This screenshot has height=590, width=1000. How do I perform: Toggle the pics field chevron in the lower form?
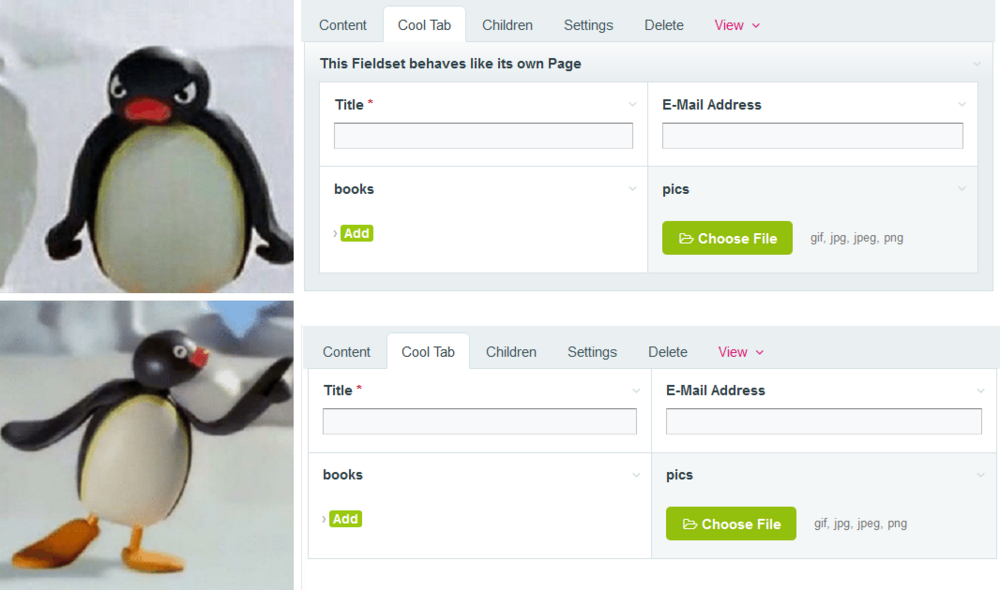pos(980,475)
